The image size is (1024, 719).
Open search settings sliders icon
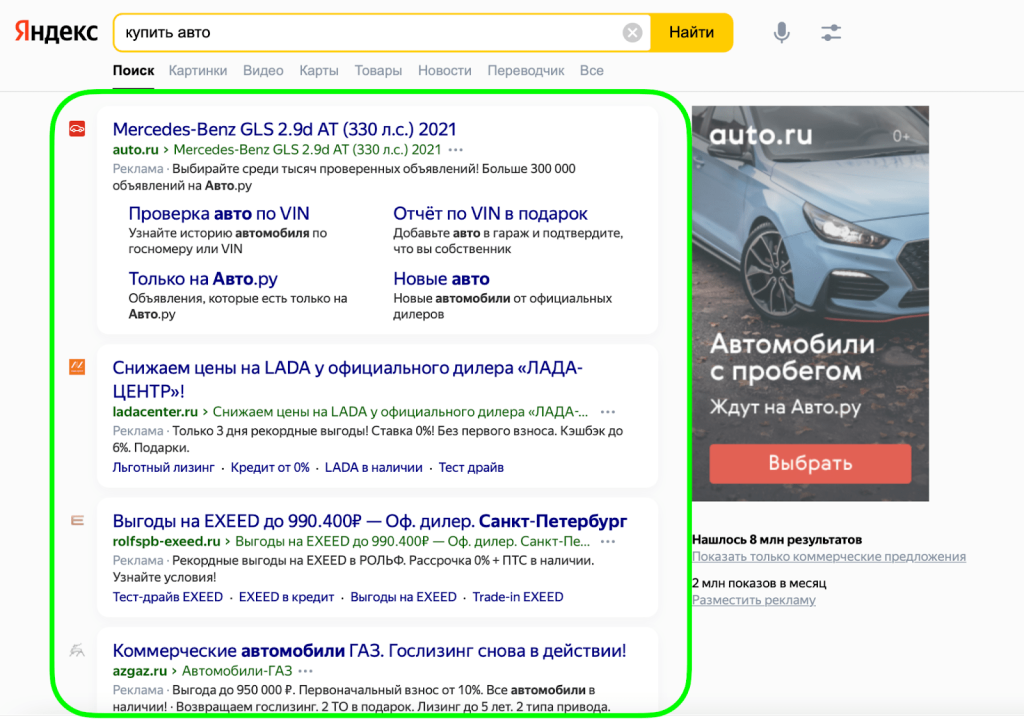(831, 33)
